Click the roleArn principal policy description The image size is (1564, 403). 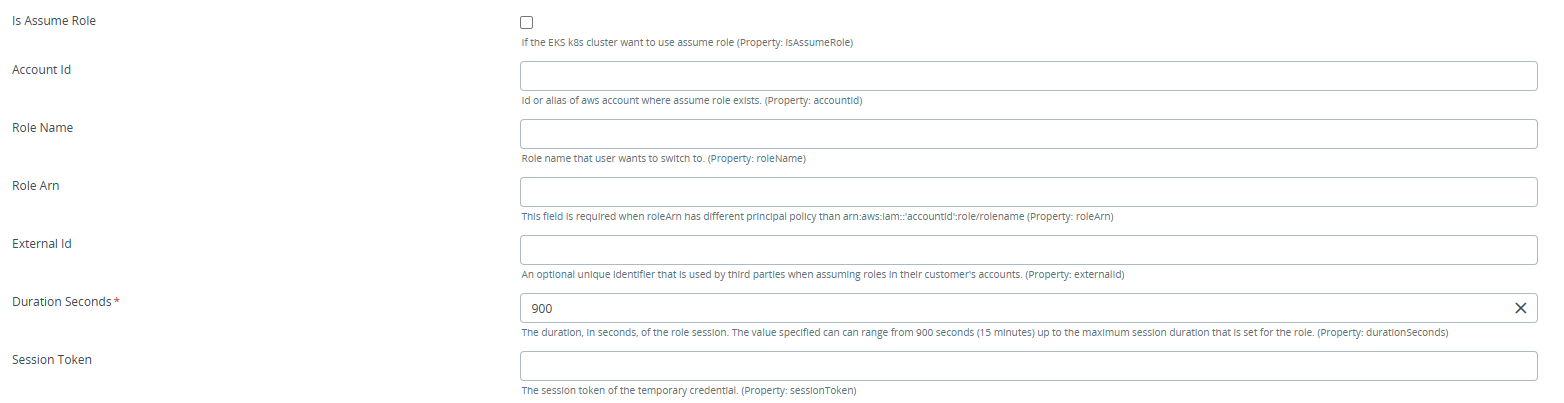click(818, 216)
